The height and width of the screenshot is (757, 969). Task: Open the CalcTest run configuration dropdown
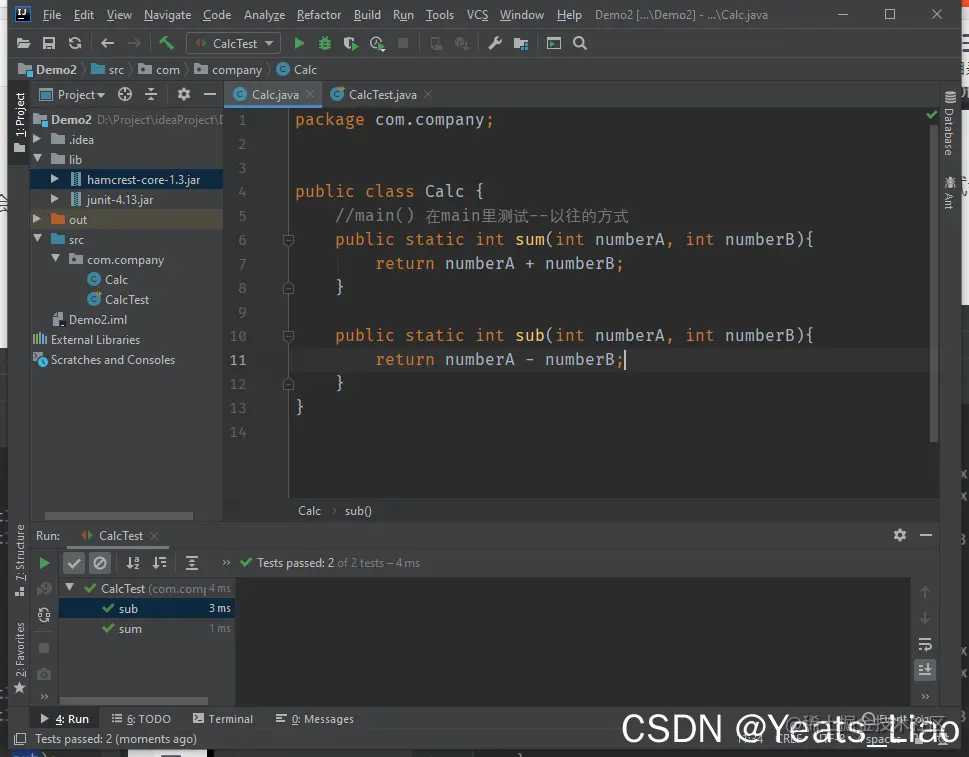point(234,43)
